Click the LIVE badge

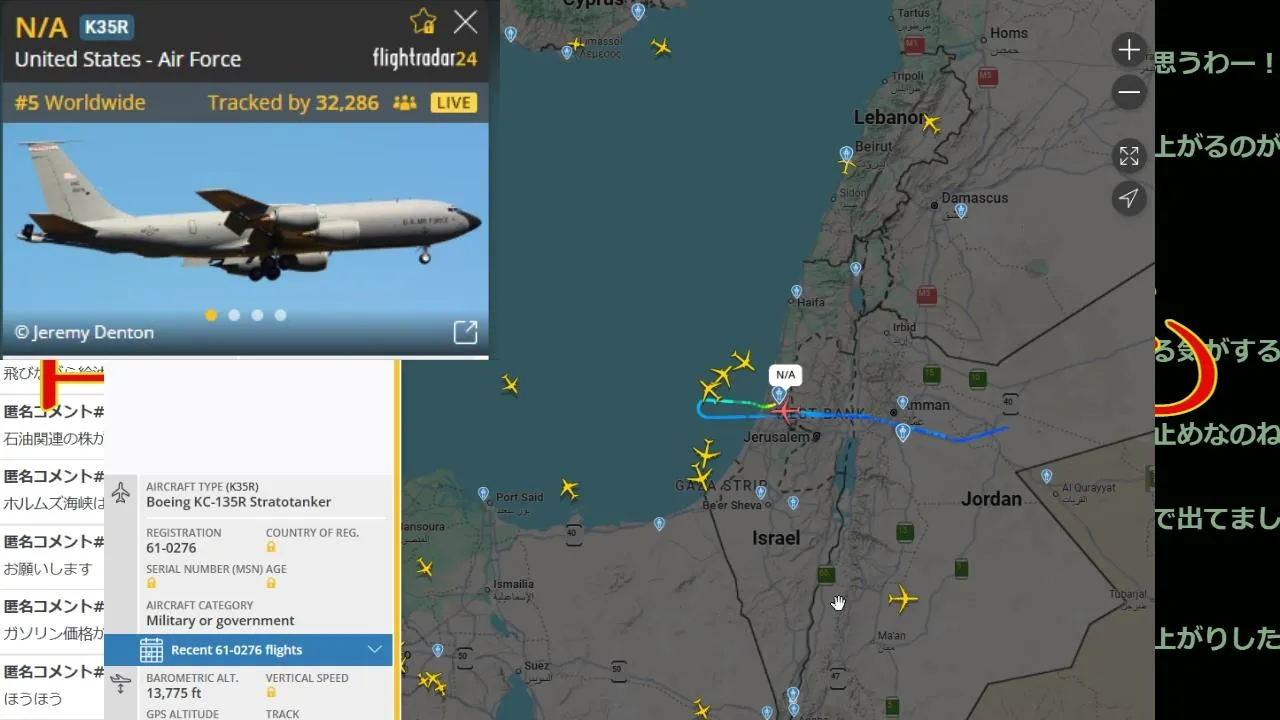pyautogui.click(x=453, y=103)
